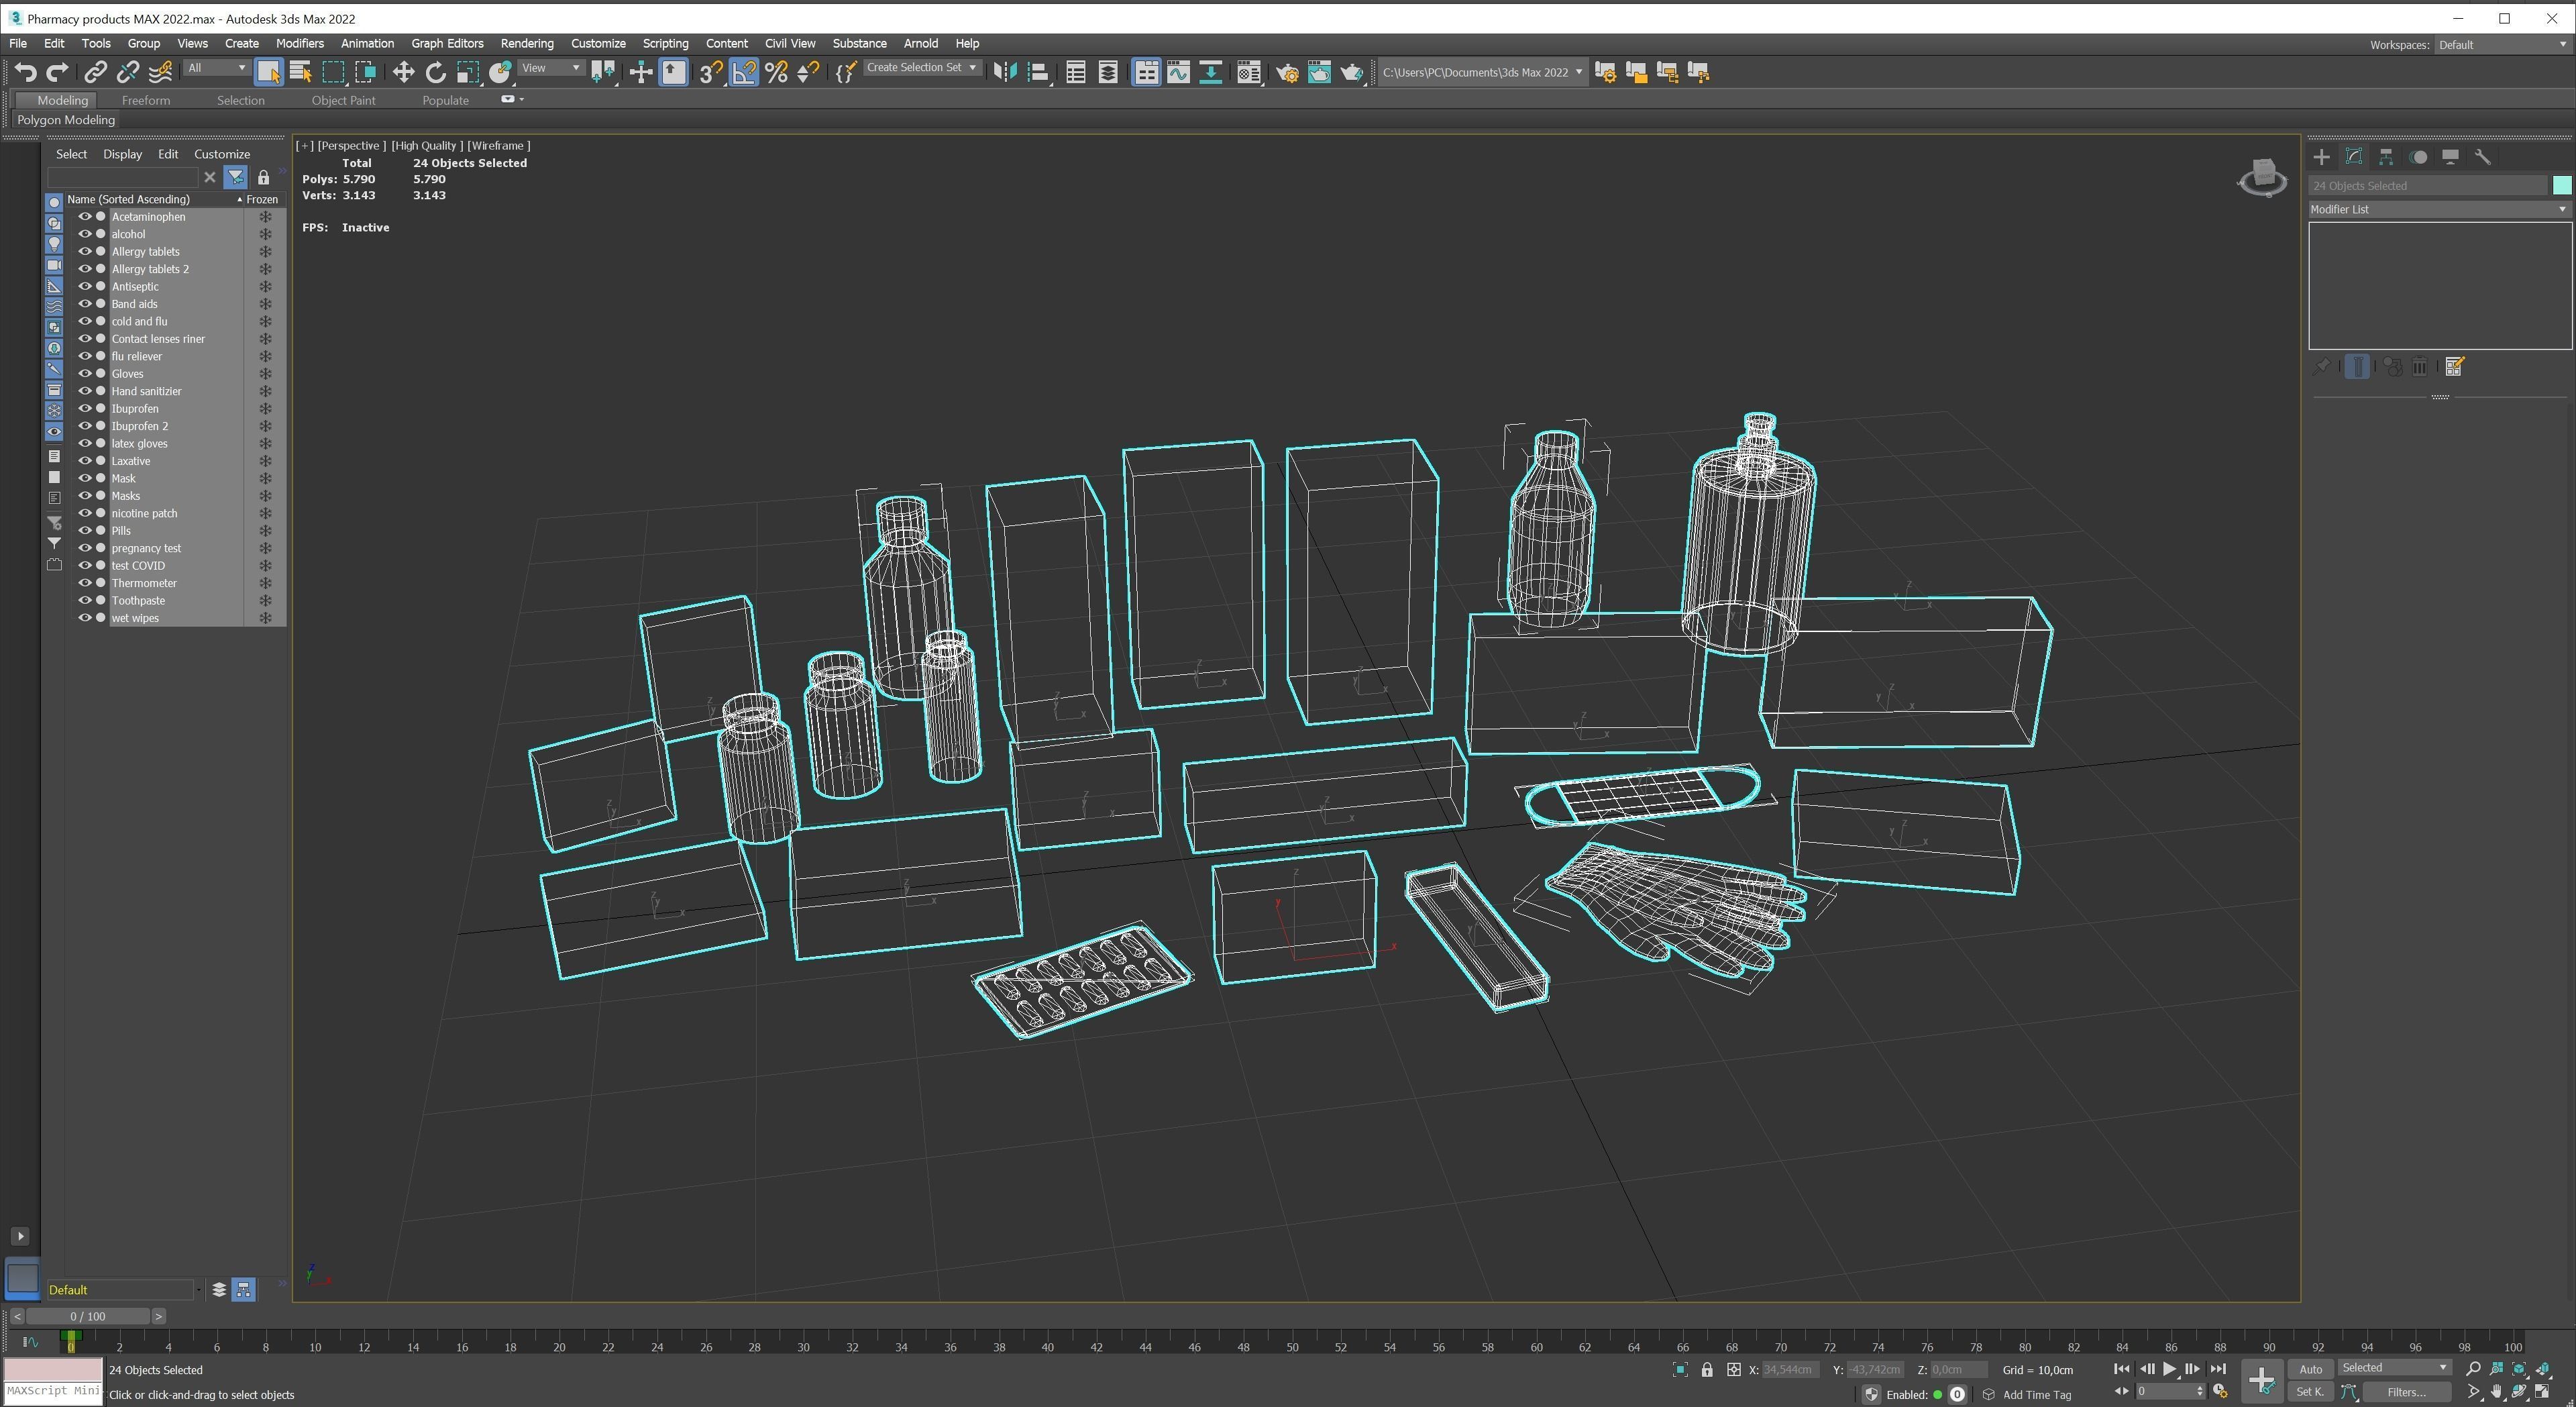Image resolution: width=2576 pixels, height=1407 pixels.
Task: Click the Set K. button
Action: pos(2310,1392)
